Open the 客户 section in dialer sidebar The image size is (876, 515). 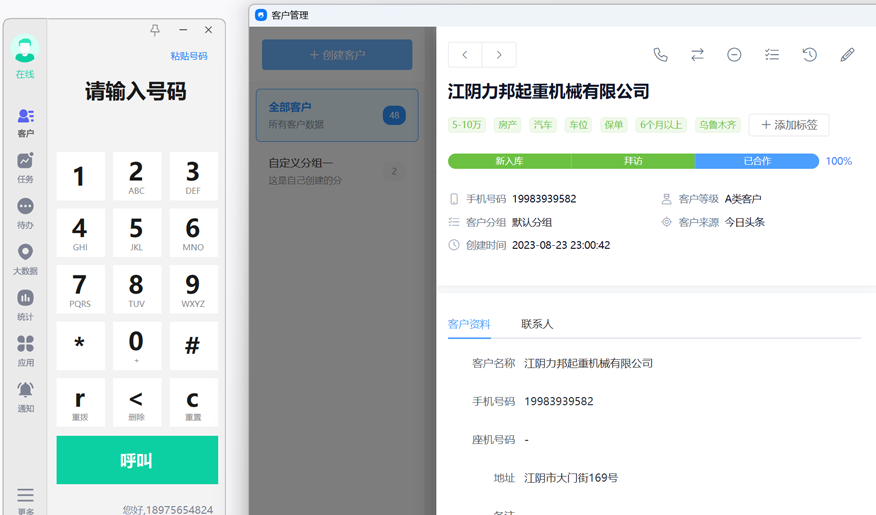coord(25,123)
